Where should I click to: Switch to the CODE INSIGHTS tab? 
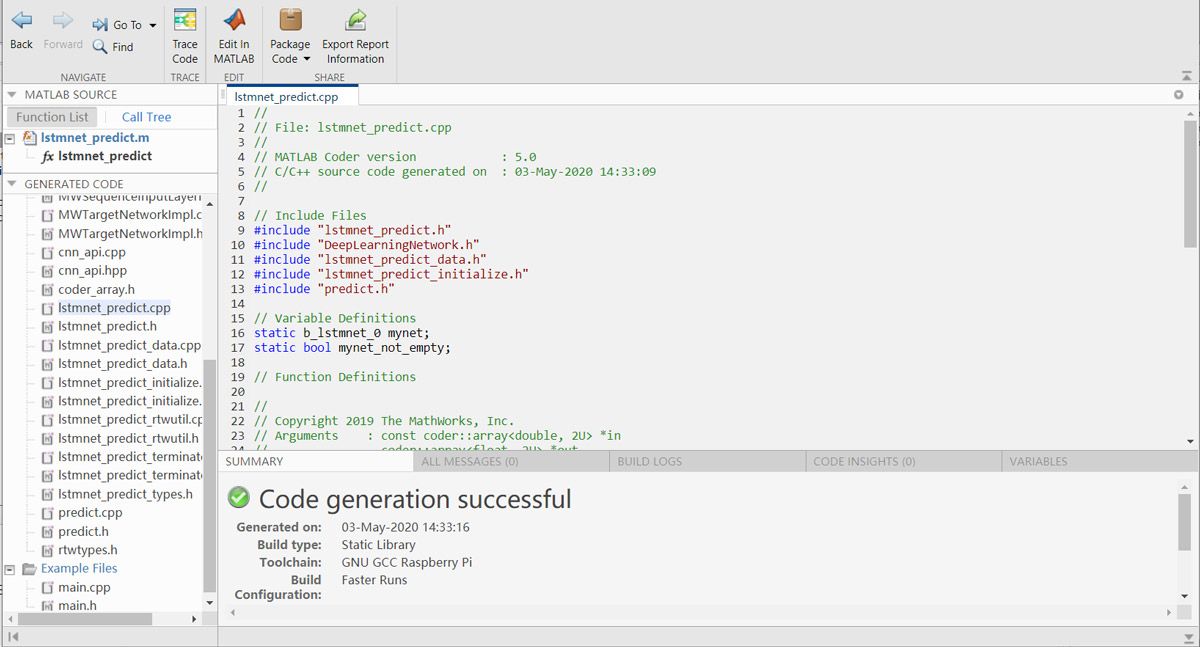pos(863,462)
